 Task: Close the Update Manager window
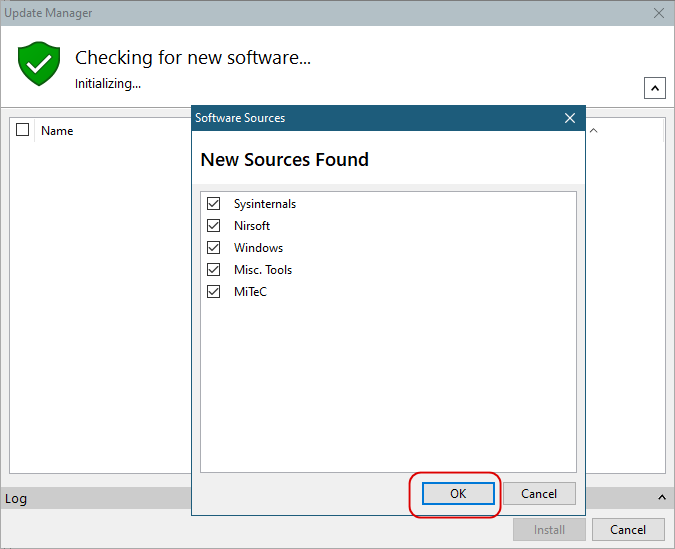coord(658,13)
